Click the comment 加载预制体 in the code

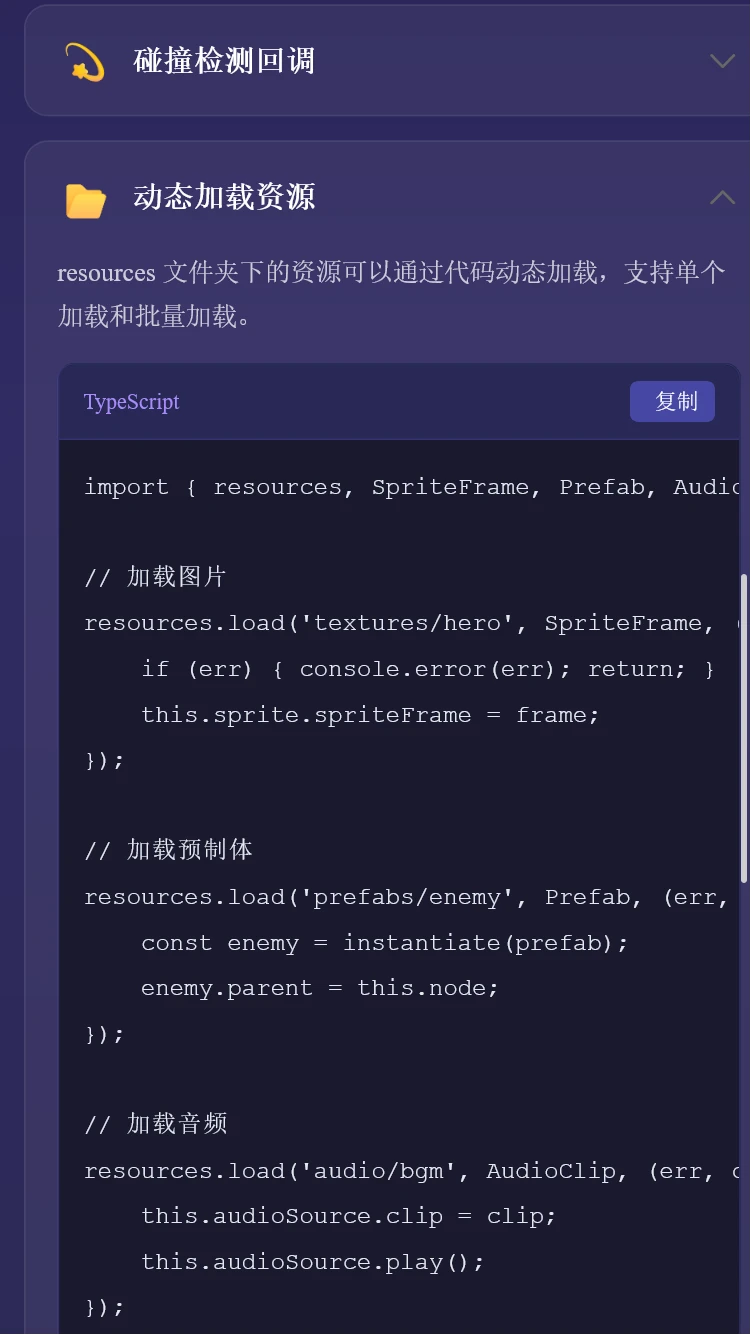click(170, 850)
